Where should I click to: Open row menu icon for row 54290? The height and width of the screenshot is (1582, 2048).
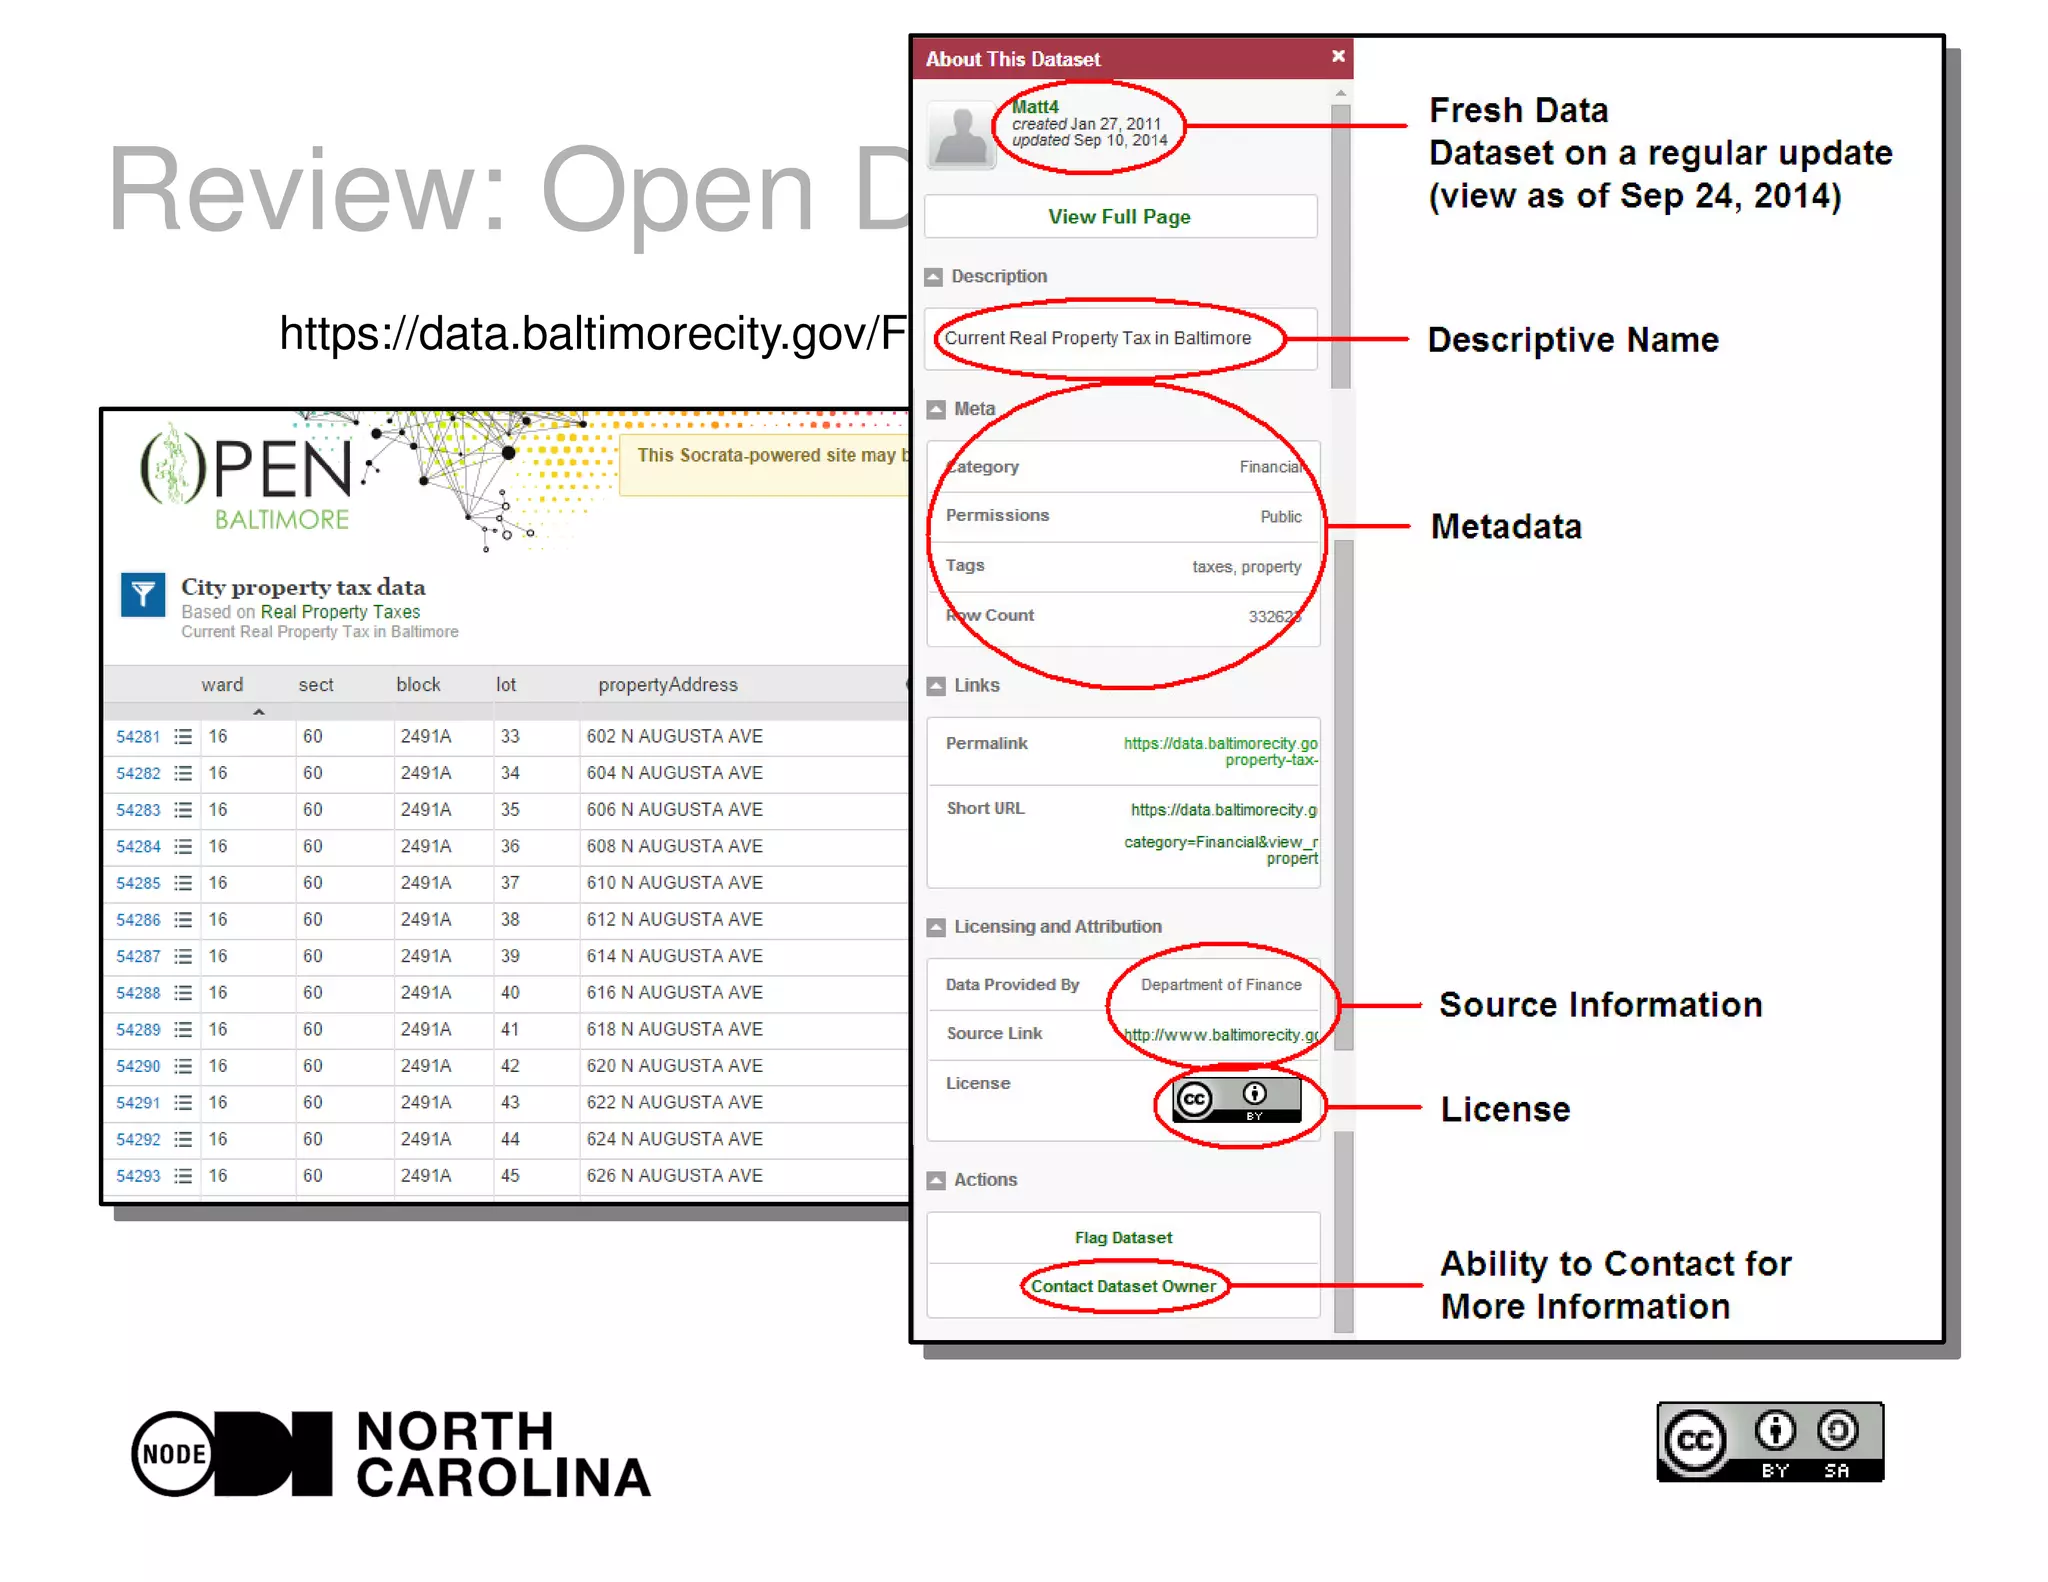click(183, 1067)
